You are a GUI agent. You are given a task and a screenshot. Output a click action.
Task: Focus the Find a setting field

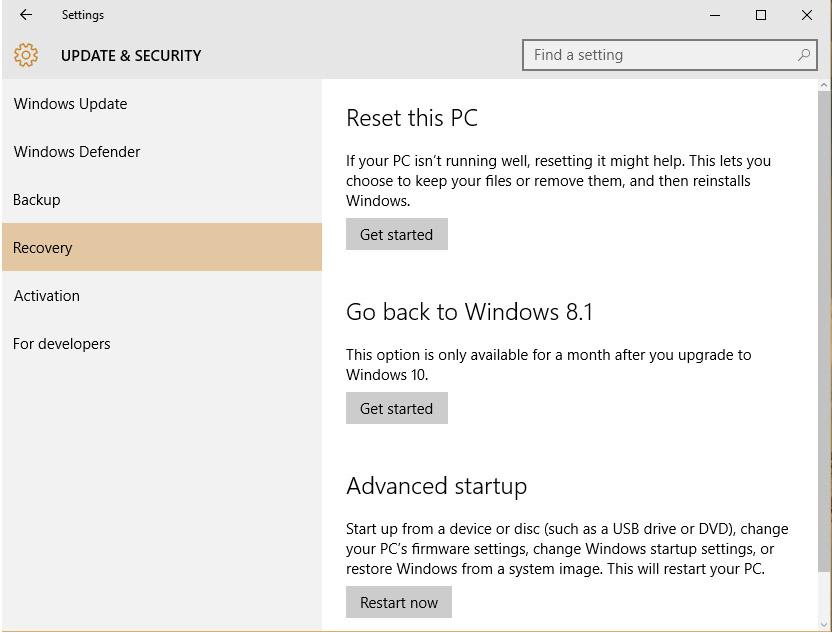(660, 55)
